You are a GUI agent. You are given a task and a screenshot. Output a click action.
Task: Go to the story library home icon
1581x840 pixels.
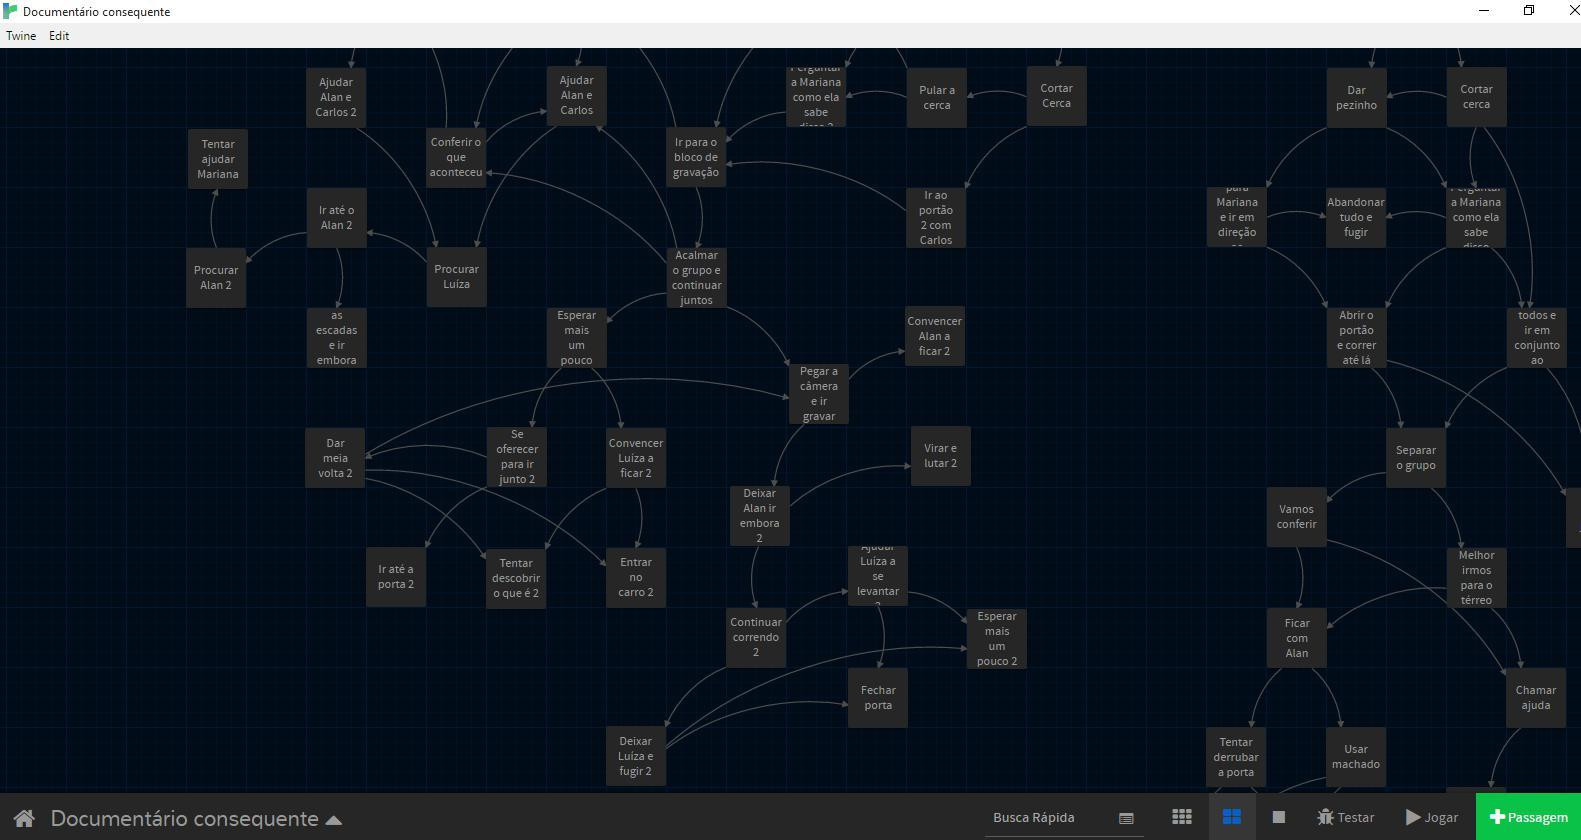click(x=24, y=818)
